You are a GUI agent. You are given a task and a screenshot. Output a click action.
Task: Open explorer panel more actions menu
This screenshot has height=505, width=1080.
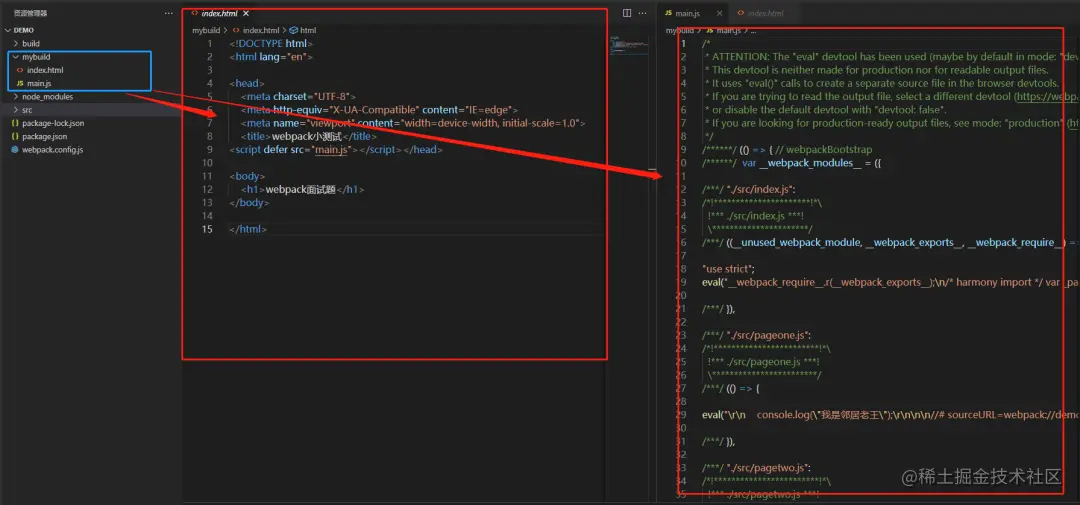pos(169,13)
